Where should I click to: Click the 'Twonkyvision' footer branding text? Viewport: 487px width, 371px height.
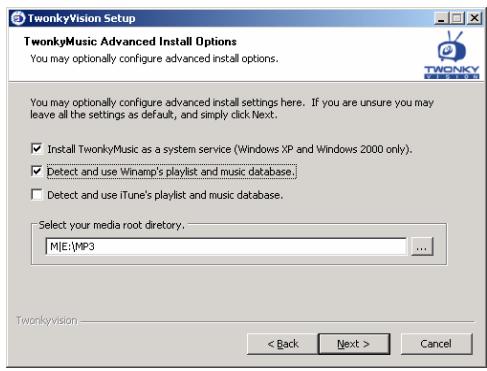point(47,320)
